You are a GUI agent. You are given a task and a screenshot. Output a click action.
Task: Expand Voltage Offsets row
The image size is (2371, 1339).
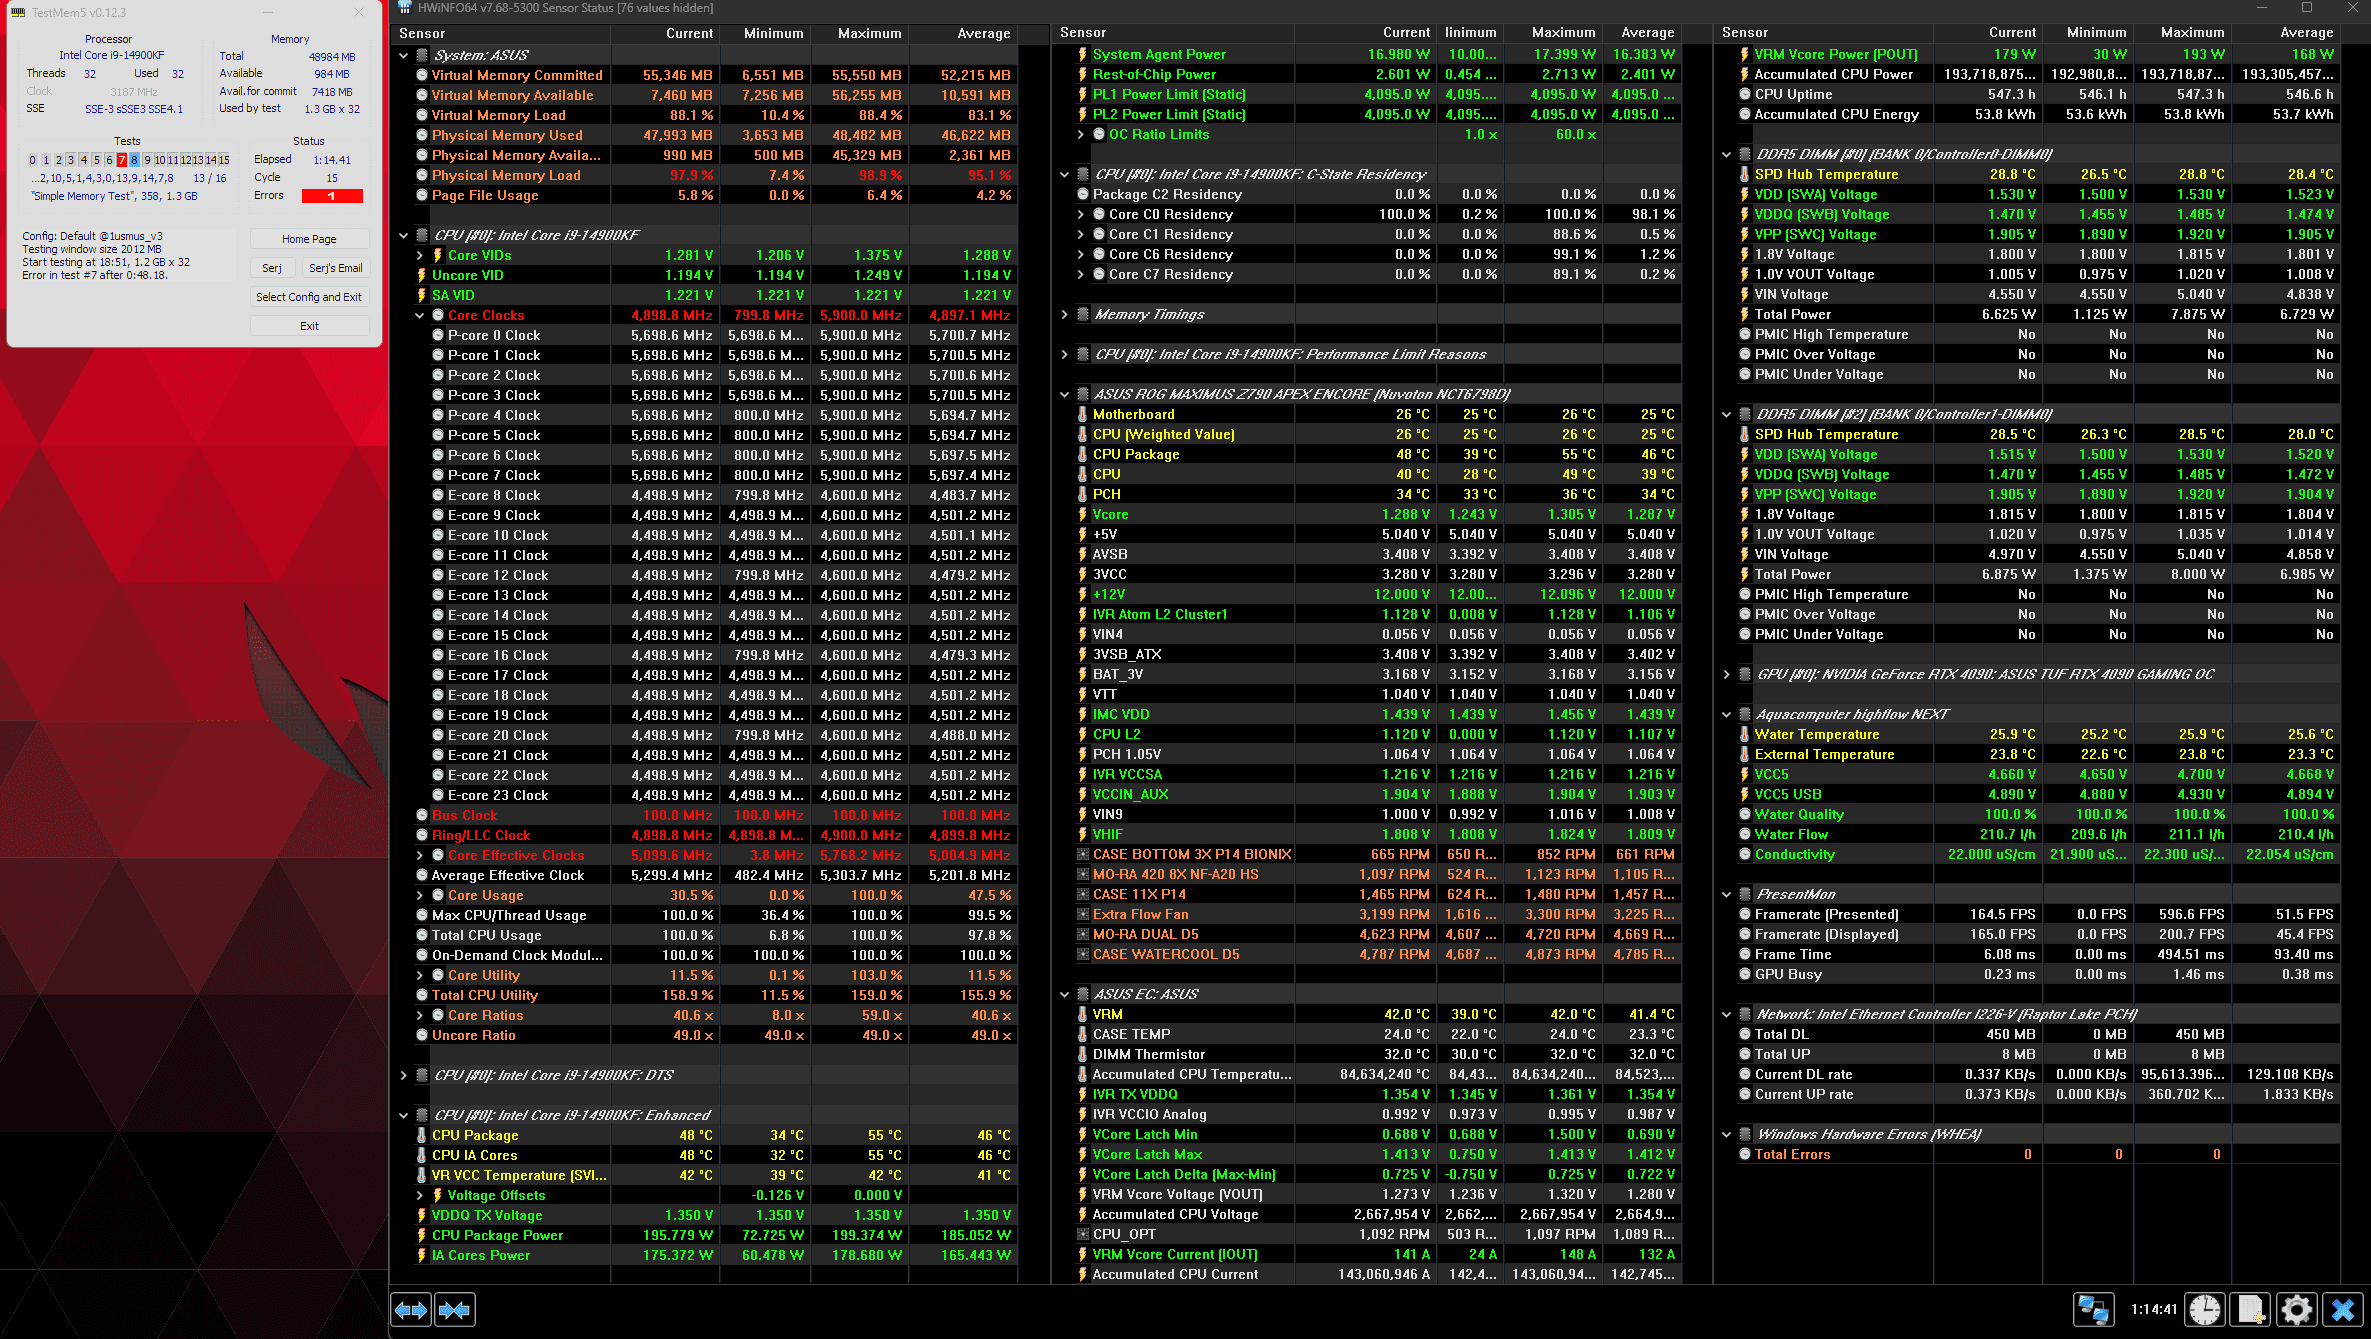click(x=420, y=1195)
